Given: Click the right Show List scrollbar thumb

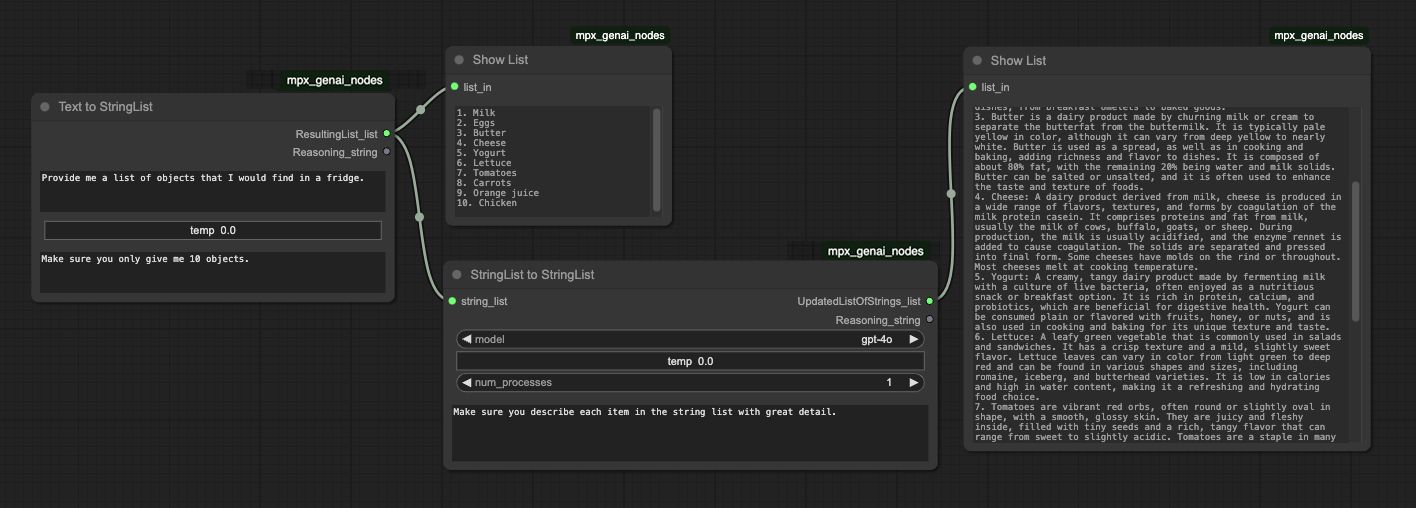Looking at the screenshot, I should (x=1356, y=251).
